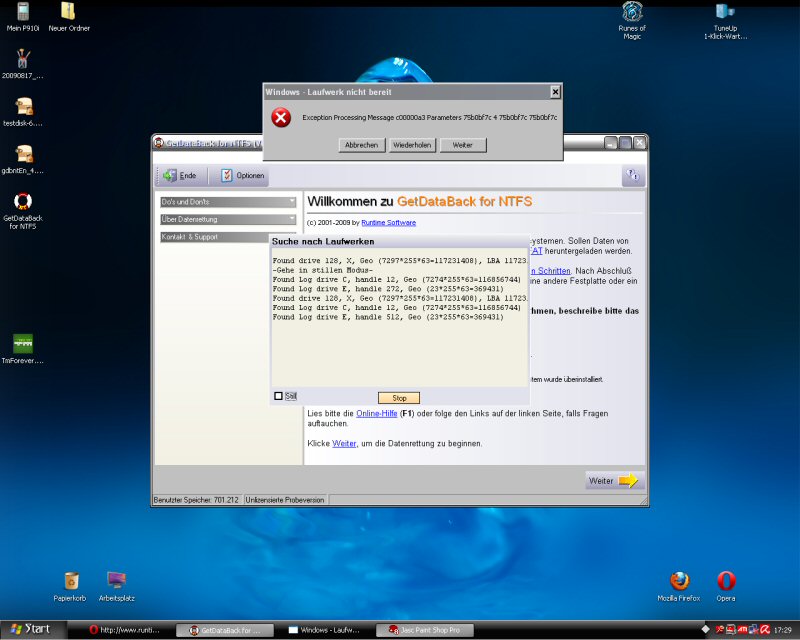800x640 pixels.
Task: Click the network connection tray icon
Action: pos(754,630)
